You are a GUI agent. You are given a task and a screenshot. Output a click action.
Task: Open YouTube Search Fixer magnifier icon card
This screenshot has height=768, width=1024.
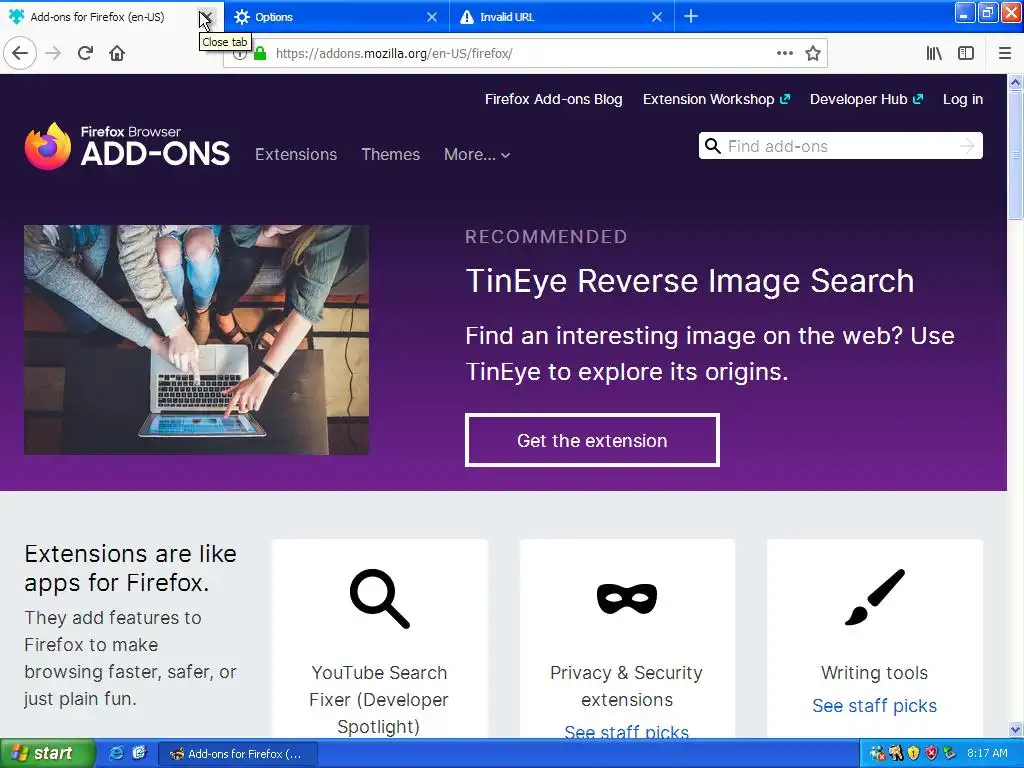click(x=379, y=599)
